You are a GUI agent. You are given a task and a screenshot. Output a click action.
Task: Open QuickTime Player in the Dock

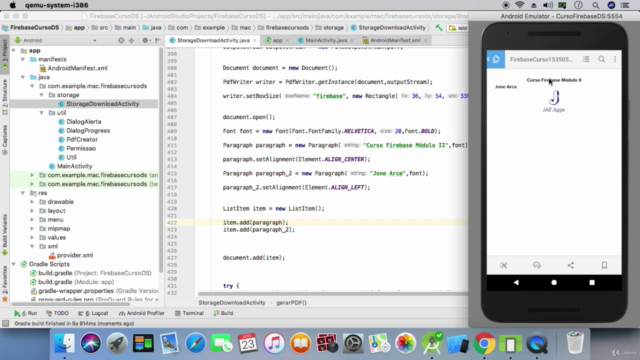537,343
